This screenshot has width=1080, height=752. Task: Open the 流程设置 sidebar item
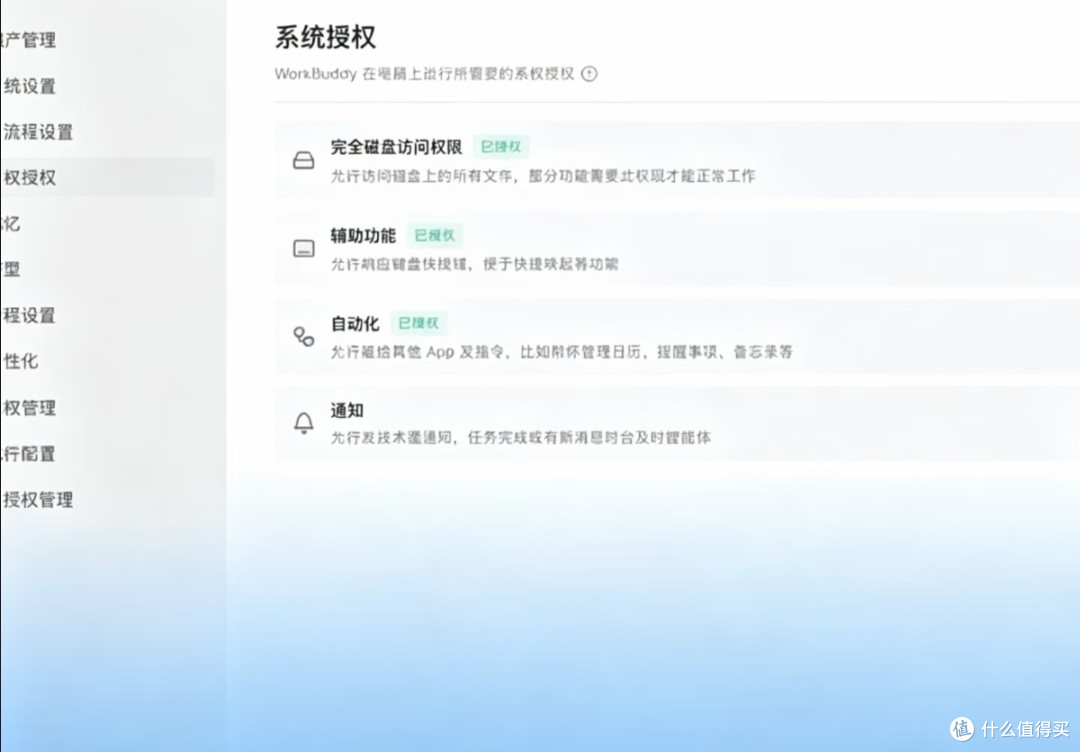[x=38, y=132]
